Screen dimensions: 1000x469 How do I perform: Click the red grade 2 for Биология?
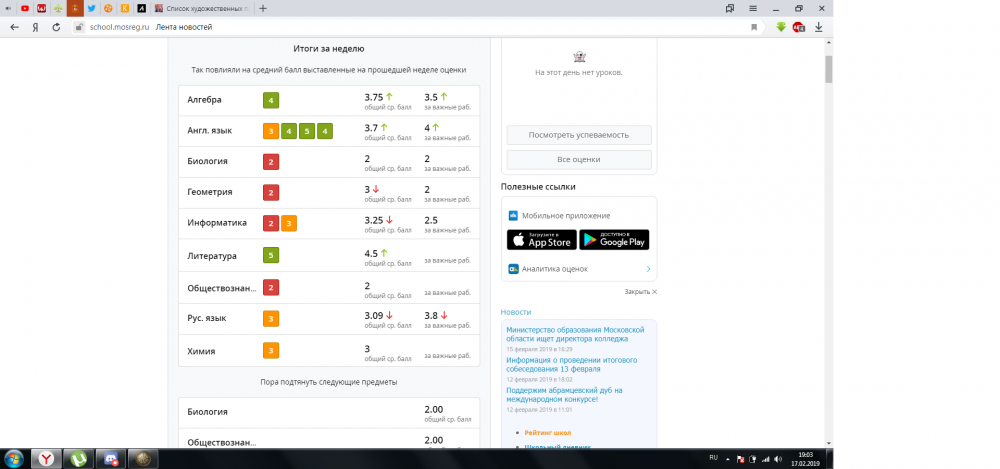(x=270, y=162)
